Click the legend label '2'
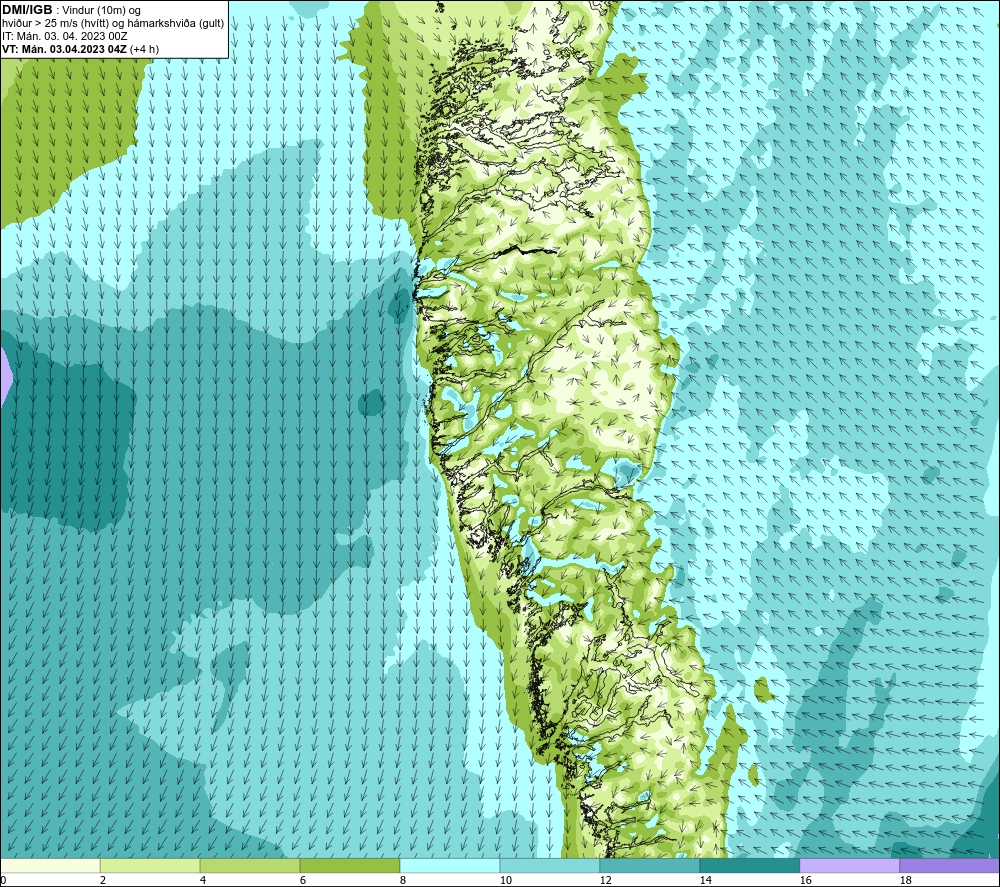 (103, 881)
